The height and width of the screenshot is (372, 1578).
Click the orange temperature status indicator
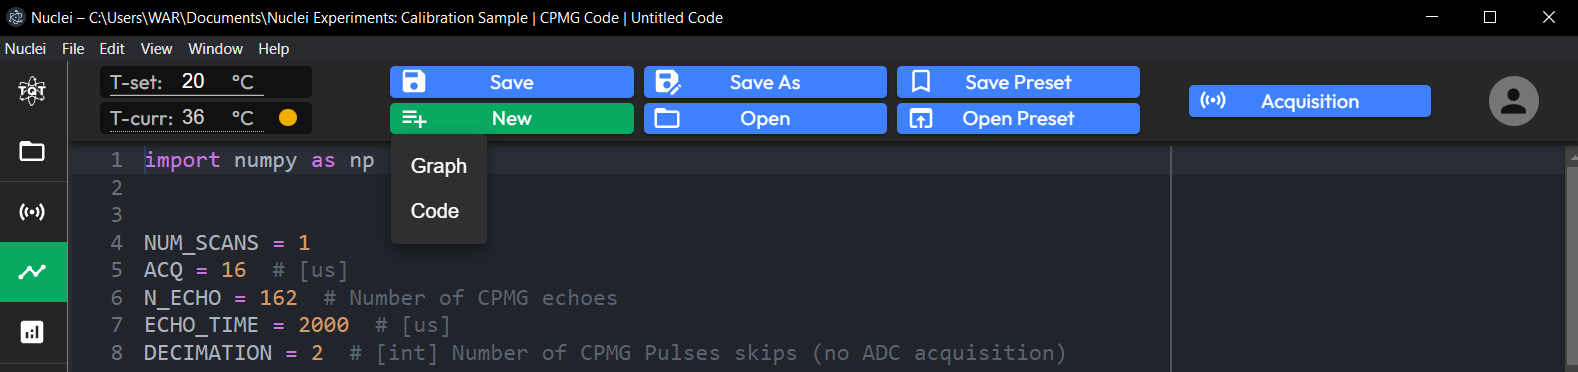pyautogui.click(x=288, y=118)
